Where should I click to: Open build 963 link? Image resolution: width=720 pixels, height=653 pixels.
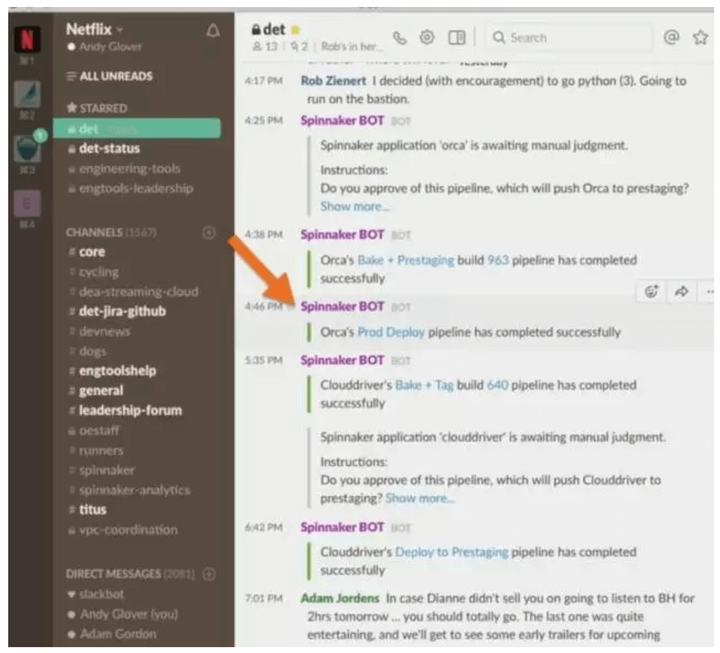498,260
